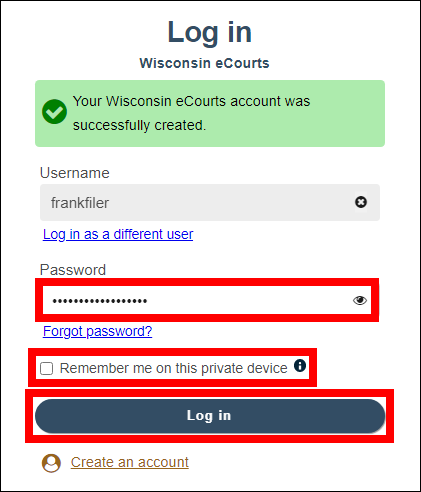The width and height of the screenshot is (421, 492).
Task: Click the Log in page heading
Action: (210, 32)
